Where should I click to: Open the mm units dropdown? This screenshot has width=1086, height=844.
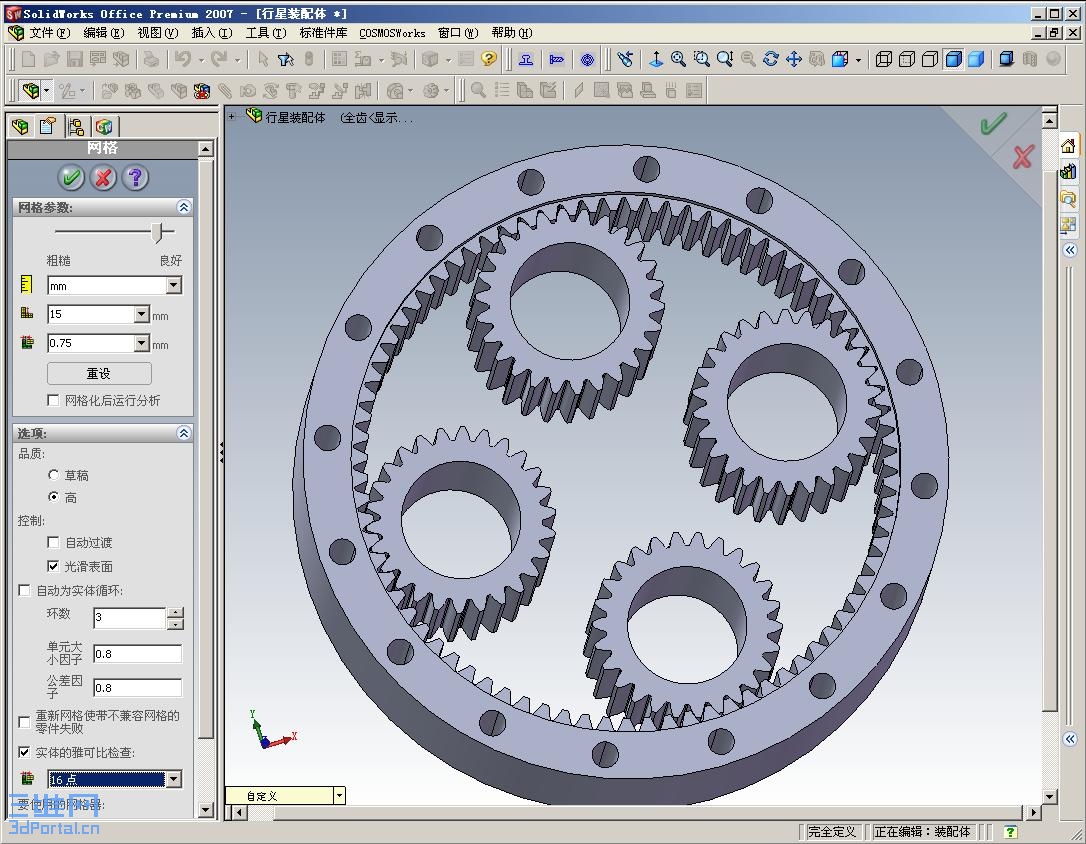[174, 285]
